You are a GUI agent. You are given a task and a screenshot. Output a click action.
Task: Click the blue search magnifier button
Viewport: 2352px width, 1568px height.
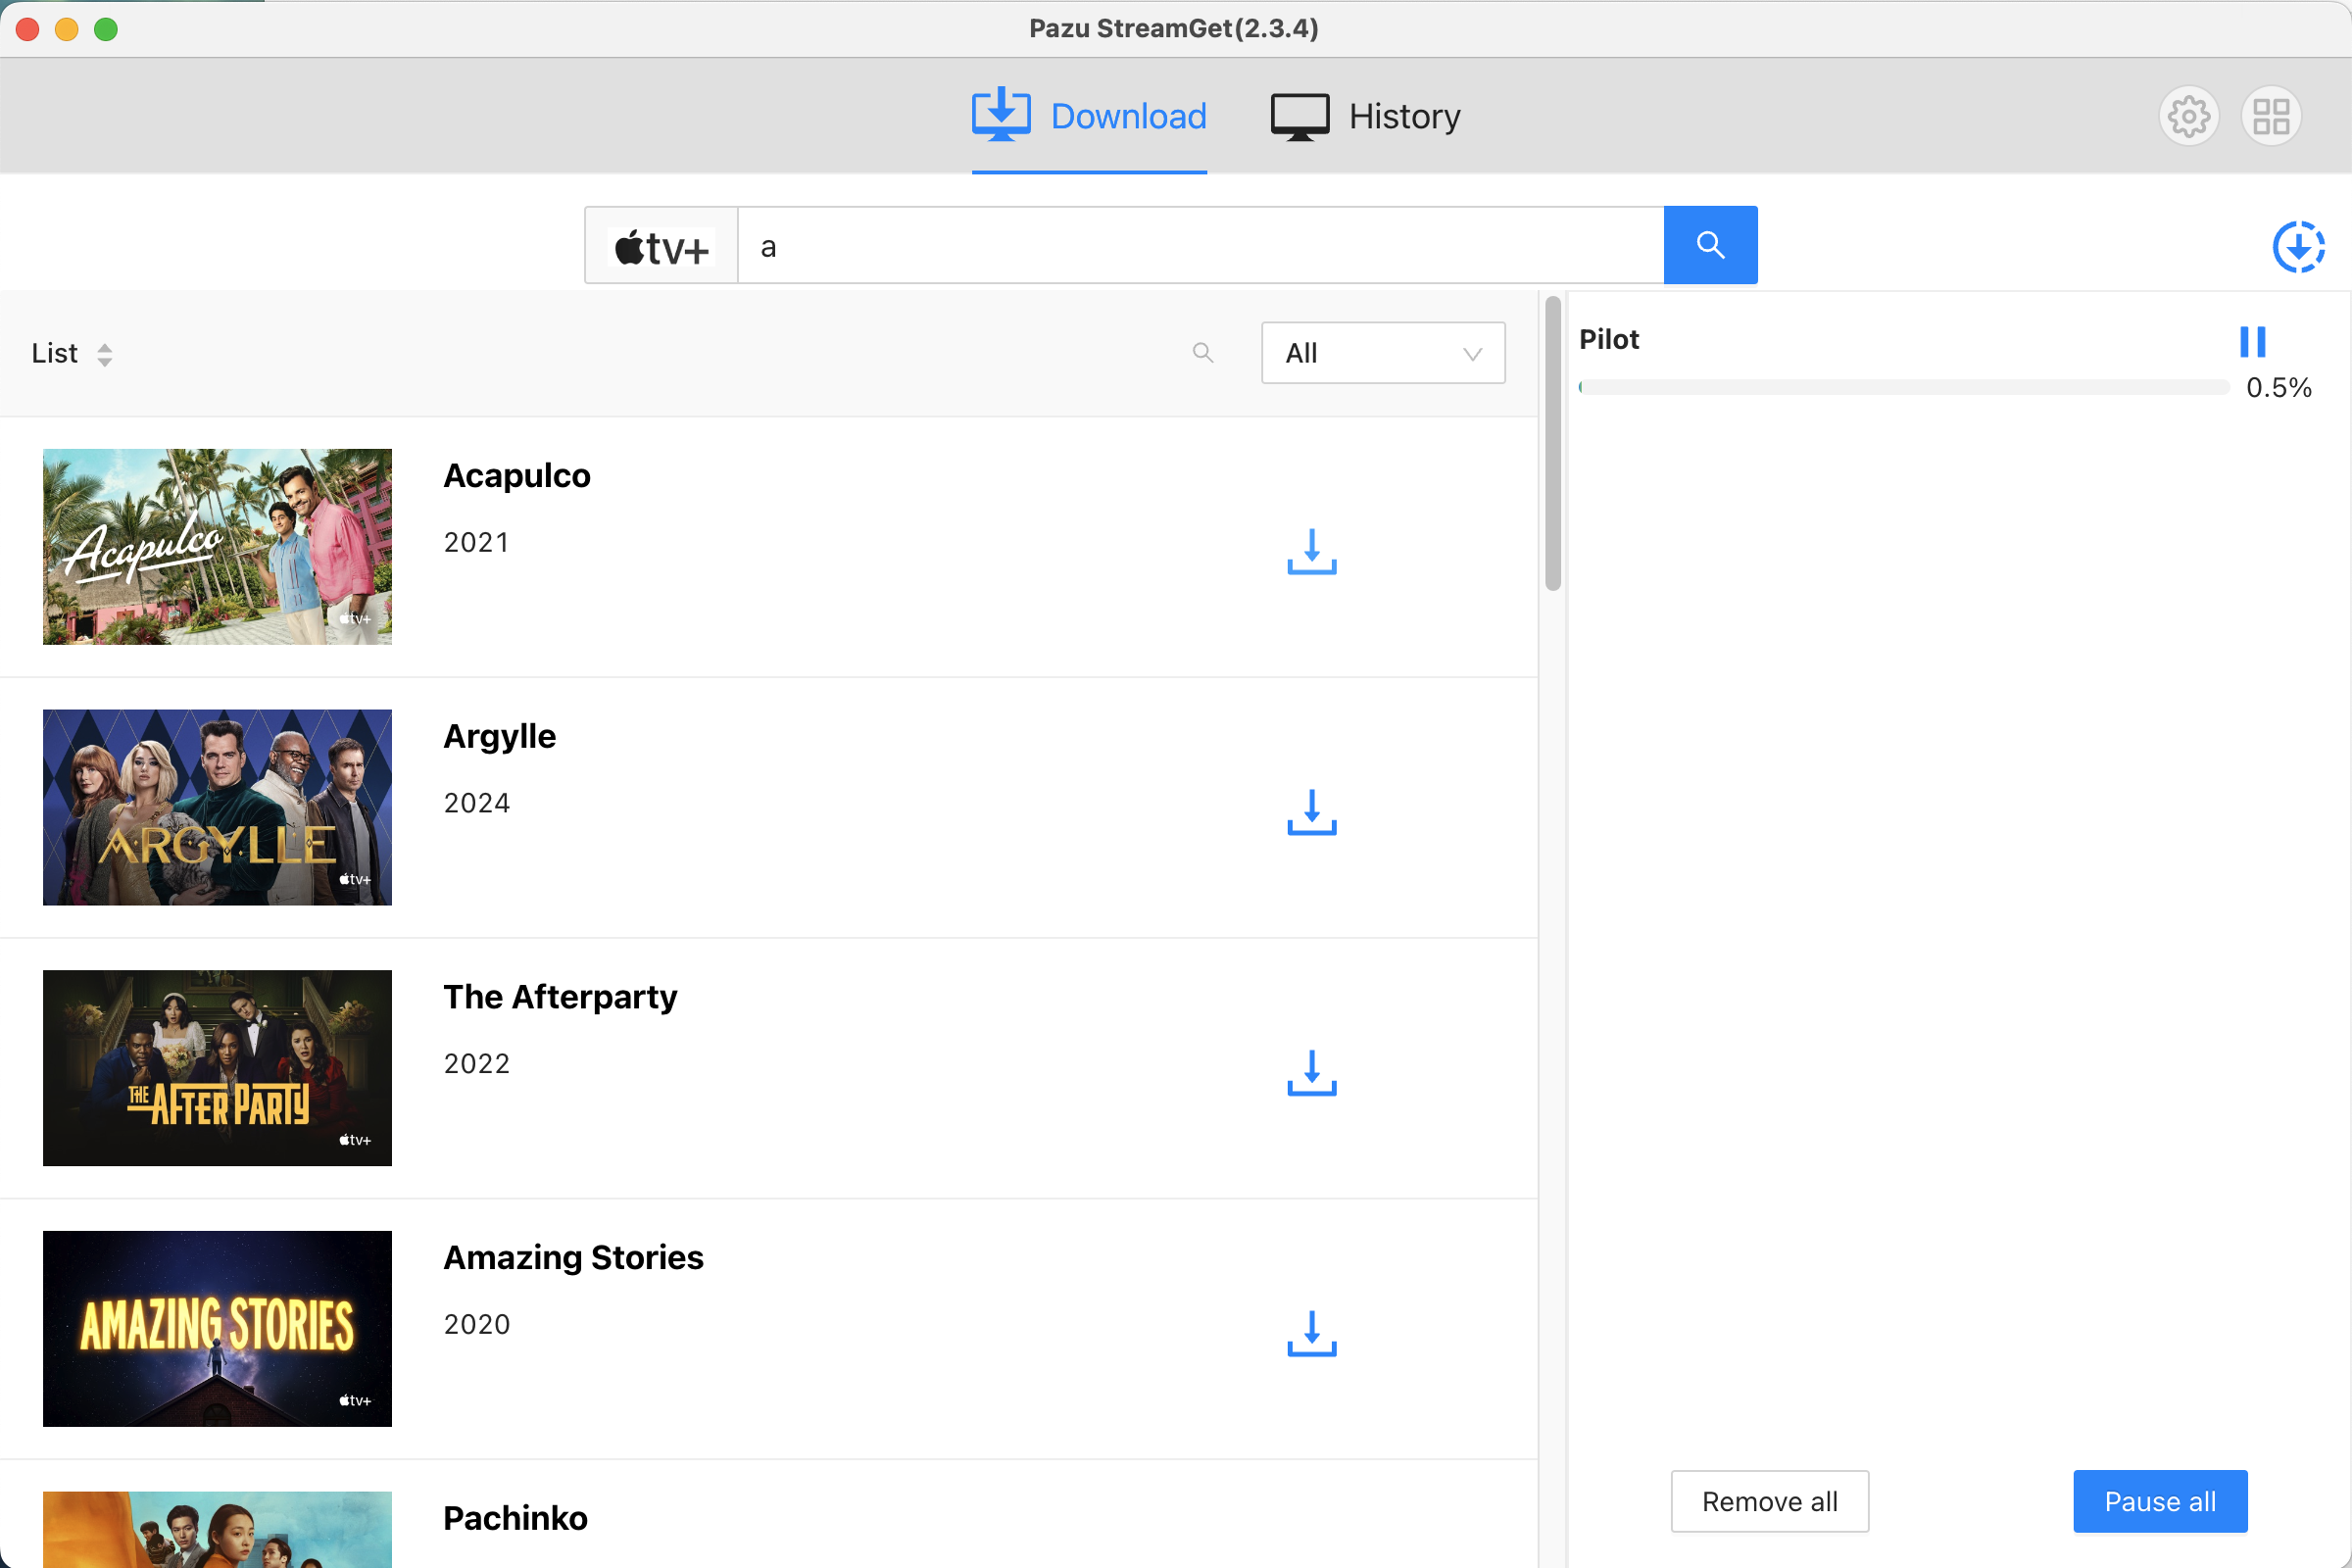(1710, 245)
